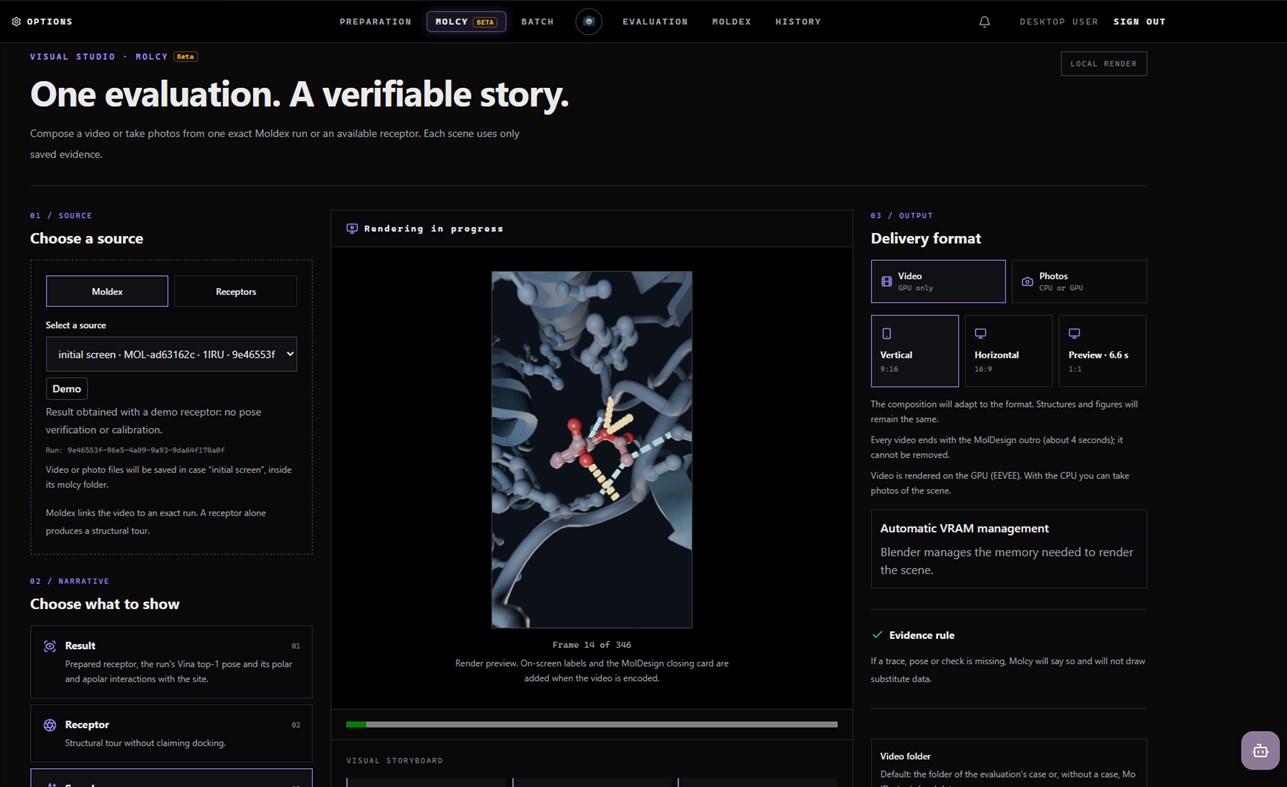The height and width of the screenshot is (787, 1287).
Task: Click the Receptor narrative molecule icon
Action: (x=50, y=725)
